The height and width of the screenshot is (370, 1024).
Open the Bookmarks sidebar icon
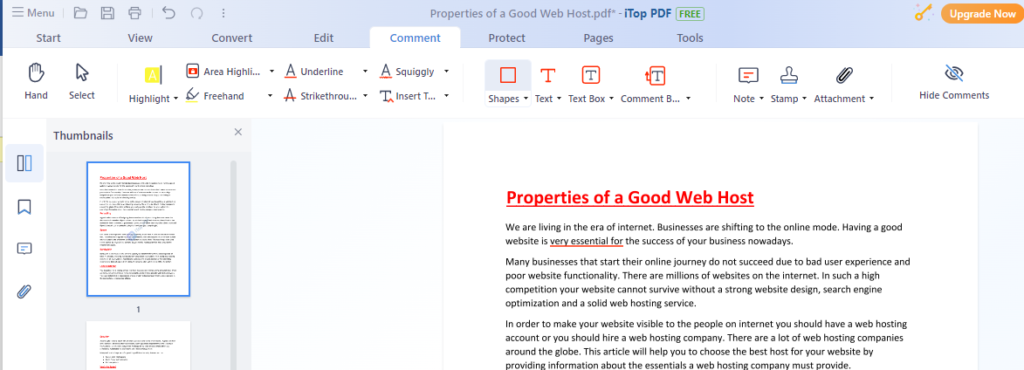(24, 207)
